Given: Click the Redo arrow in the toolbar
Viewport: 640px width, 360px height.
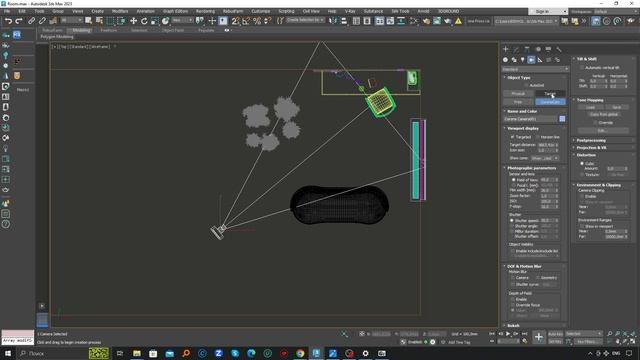Looking at the screenshot, I should pyautogui.click(x=19, y=21).
